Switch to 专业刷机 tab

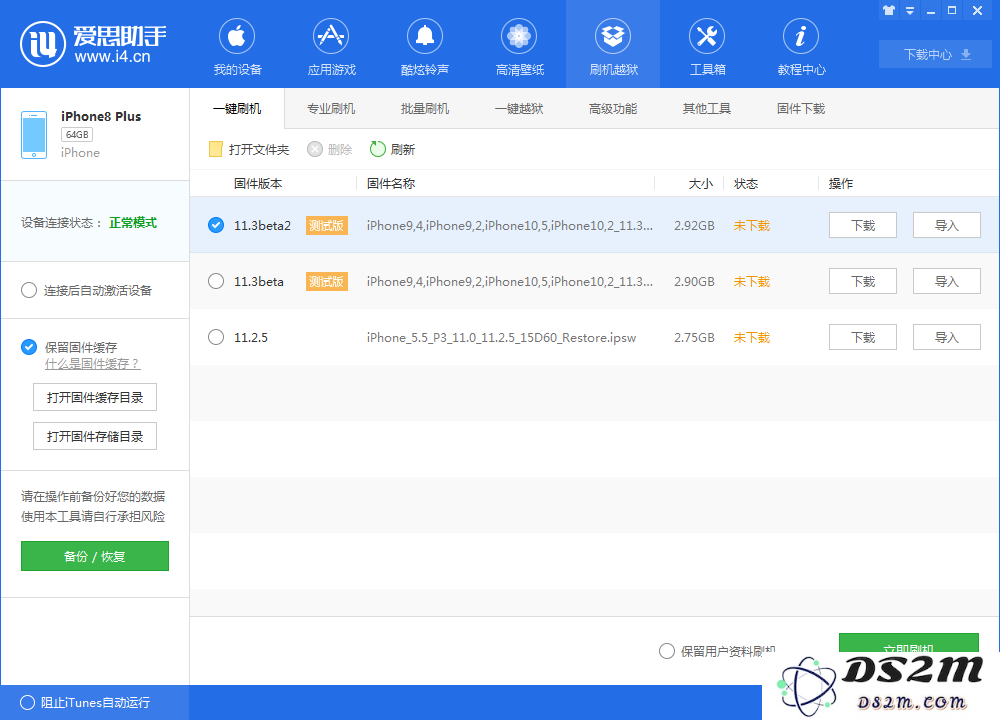coord(331,108)
